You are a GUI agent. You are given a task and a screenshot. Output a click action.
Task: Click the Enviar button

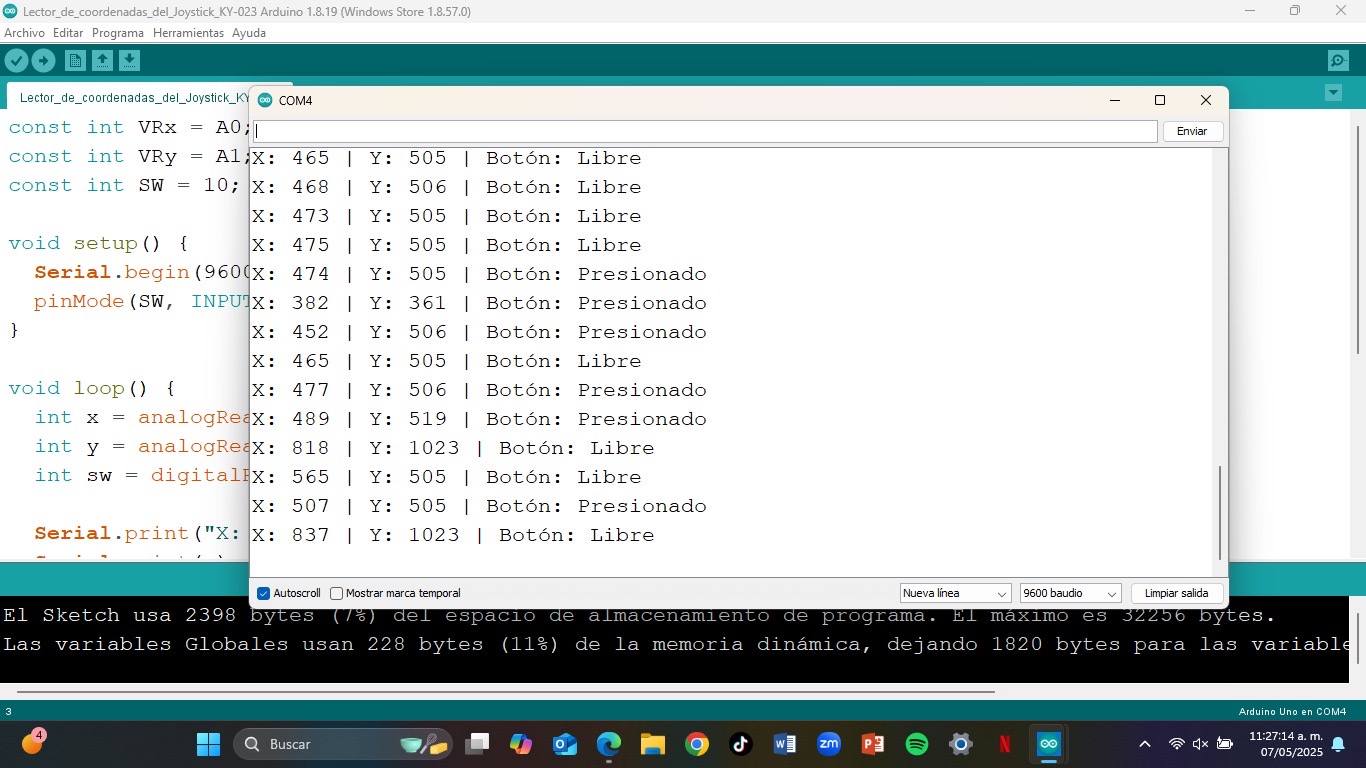point(1192,131)
